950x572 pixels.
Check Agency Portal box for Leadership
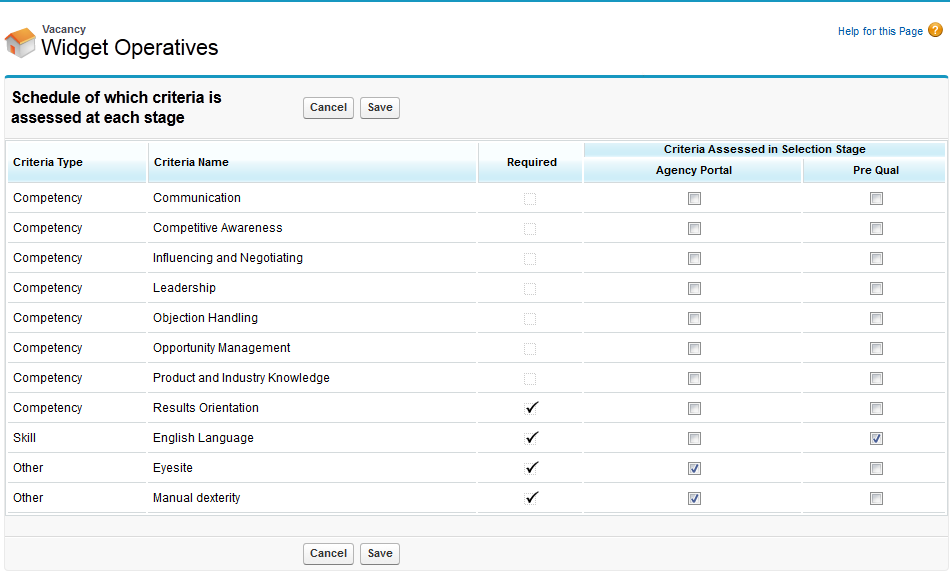pyautogui.click(x=694, y=288)
